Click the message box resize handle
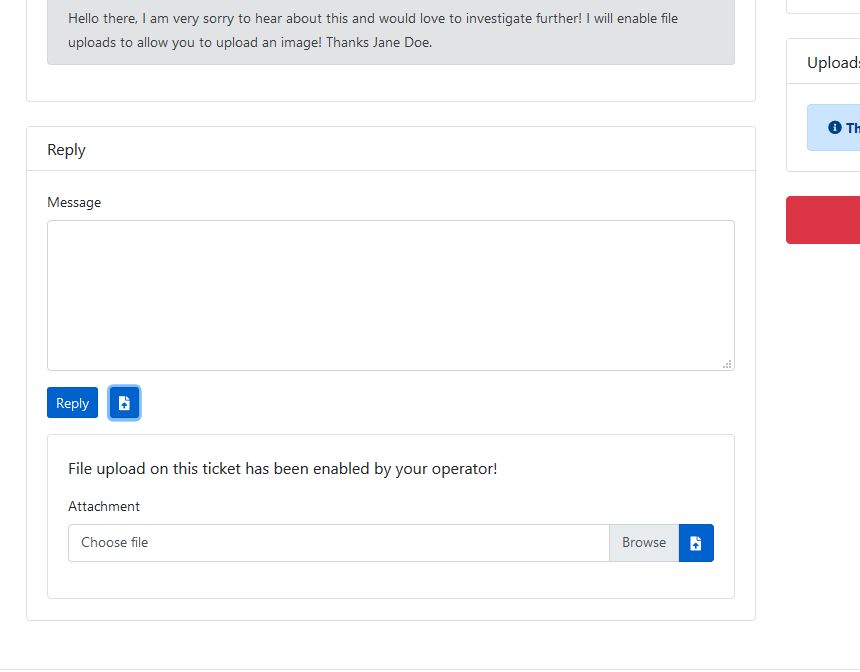Viewport: 860px width, 672px height. (x=727, y=364)
